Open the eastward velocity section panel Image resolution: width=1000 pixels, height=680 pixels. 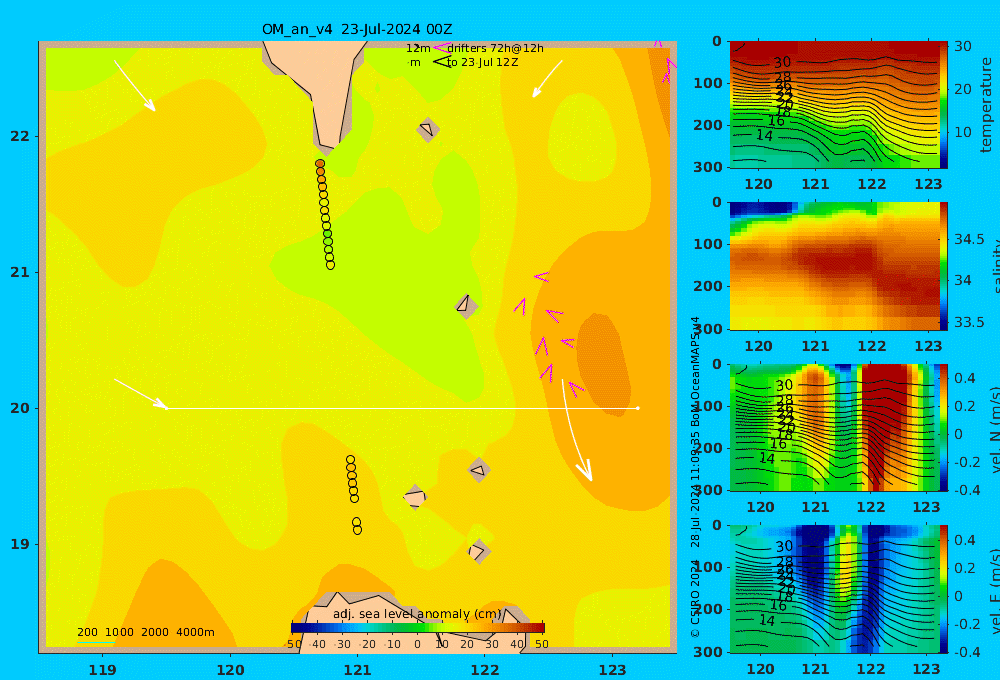tap(835, 589)
